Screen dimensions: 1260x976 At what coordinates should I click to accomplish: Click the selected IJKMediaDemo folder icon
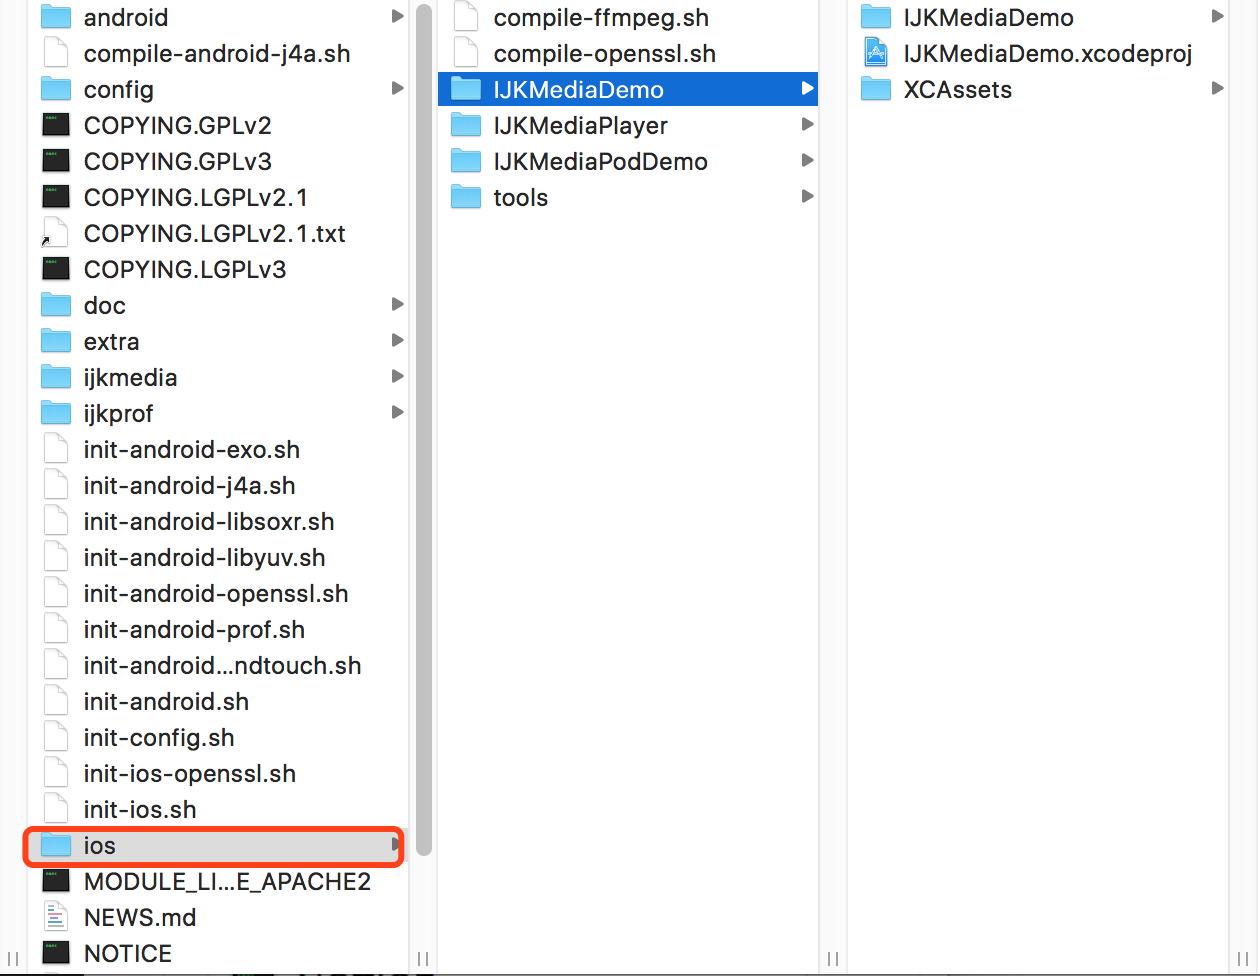(x=466, y=89)
